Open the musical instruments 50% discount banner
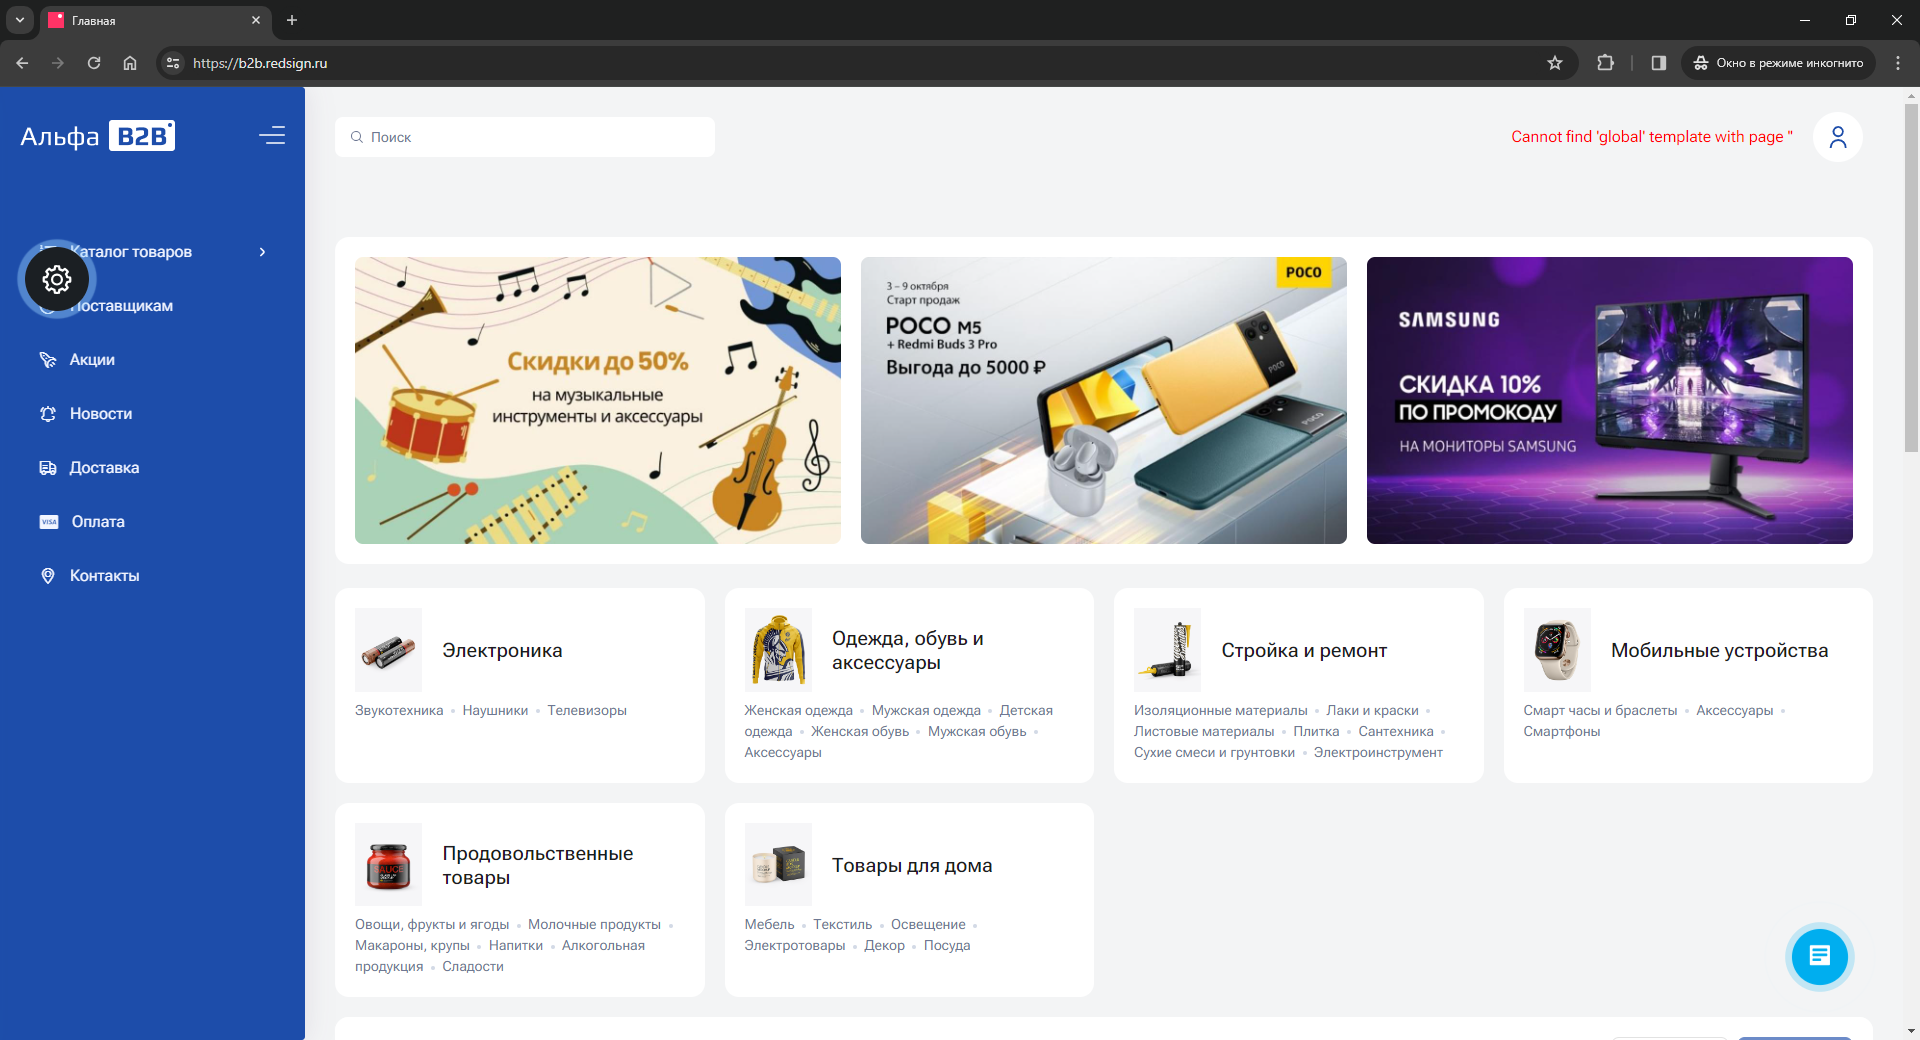 [598, 400]
